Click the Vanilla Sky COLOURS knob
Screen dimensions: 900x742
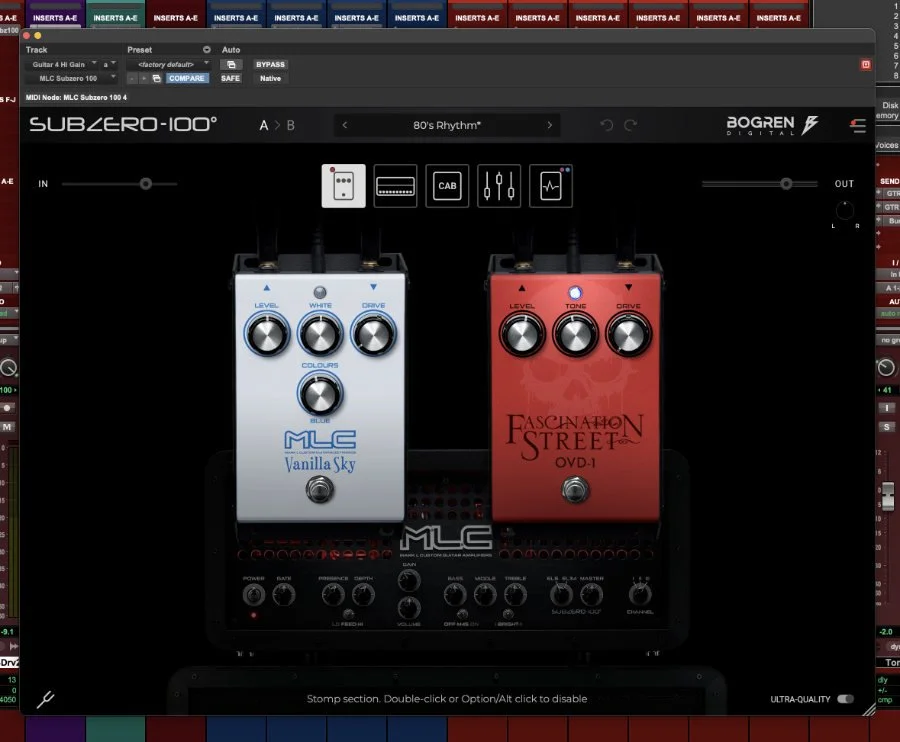click(x=320, y=395)
